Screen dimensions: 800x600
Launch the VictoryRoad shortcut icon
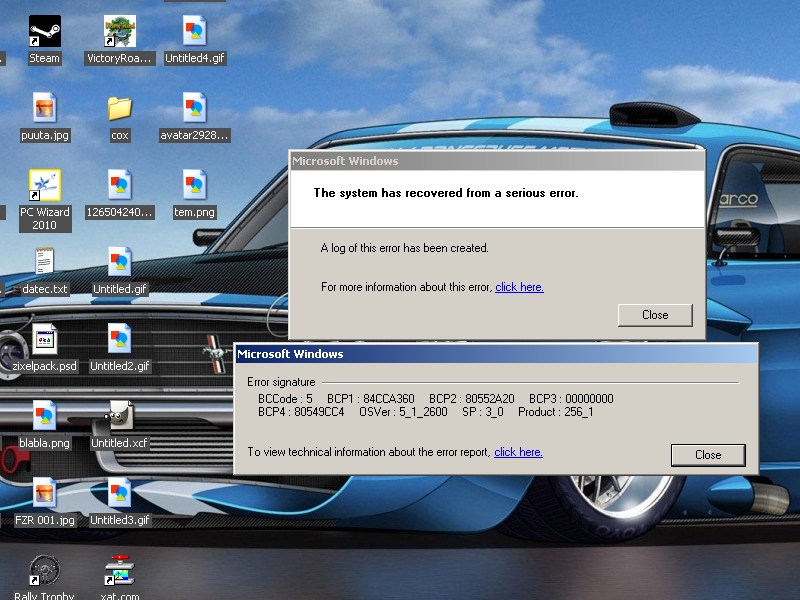pyautogui.click(x=119, y=31)
